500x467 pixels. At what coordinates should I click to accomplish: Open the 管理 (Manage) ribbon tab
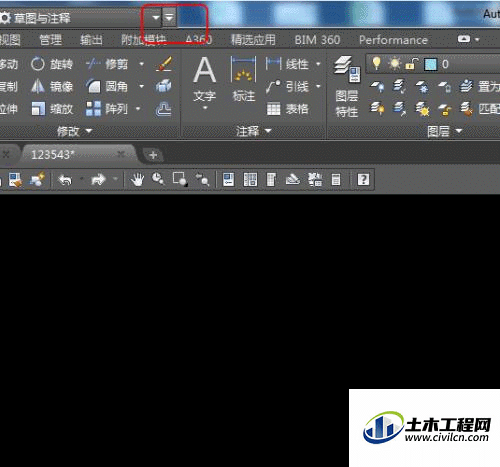[51, 40]
